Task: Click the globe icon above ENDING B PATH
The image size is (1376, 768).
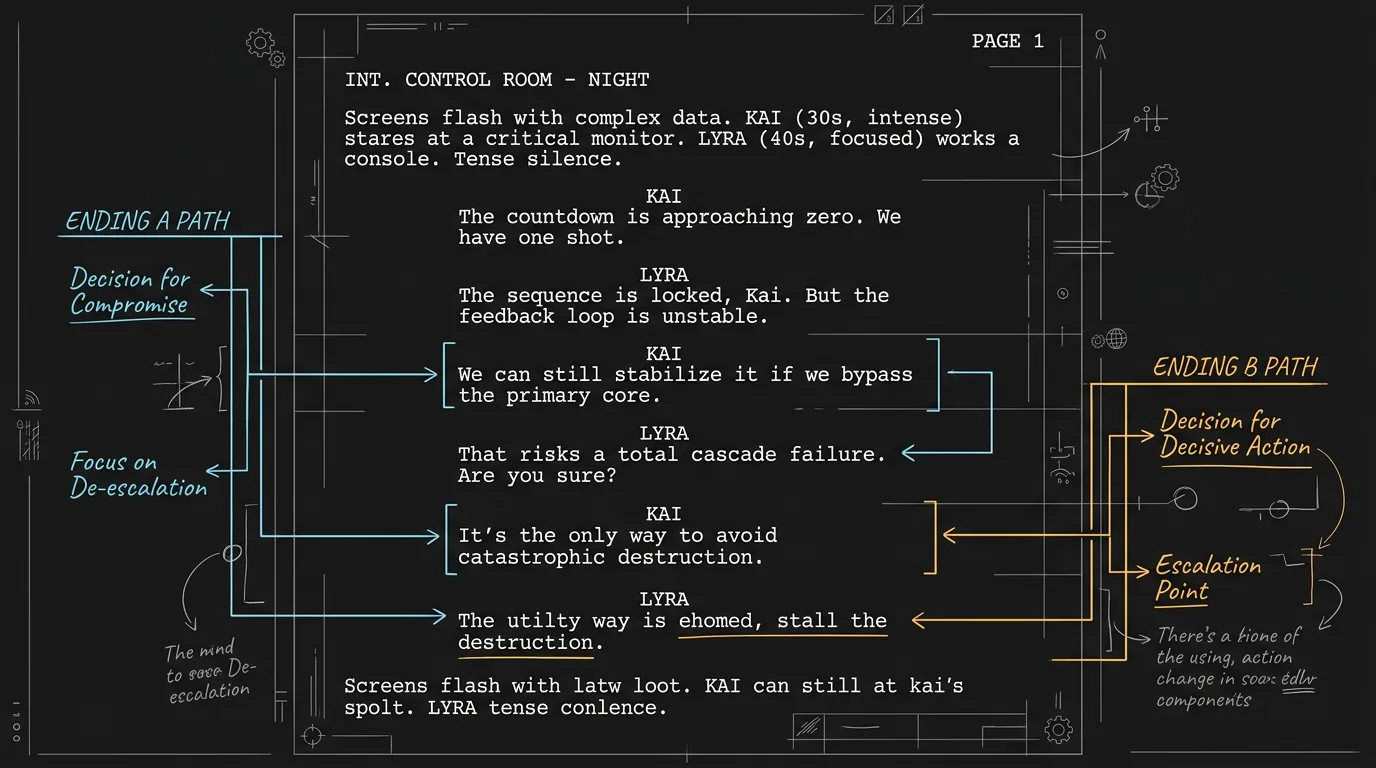Action: [1116, 339]
